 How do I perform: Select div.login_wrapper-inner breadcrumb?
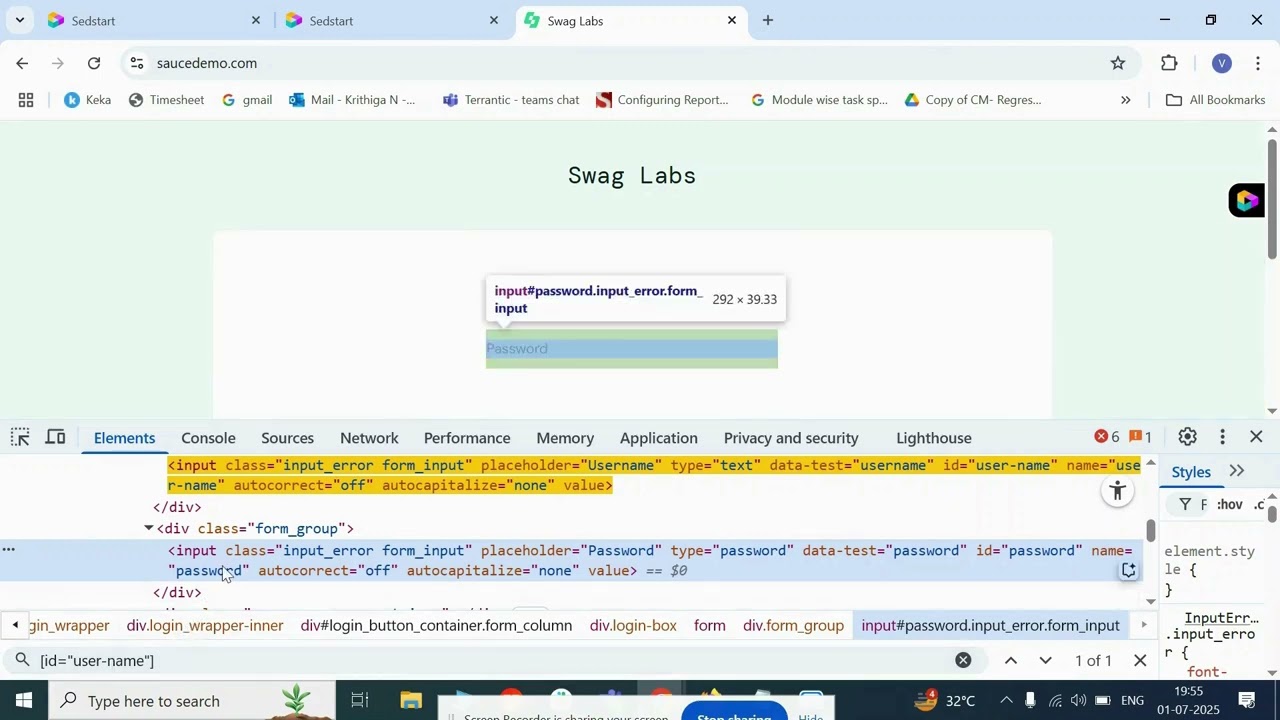point(205,626)
